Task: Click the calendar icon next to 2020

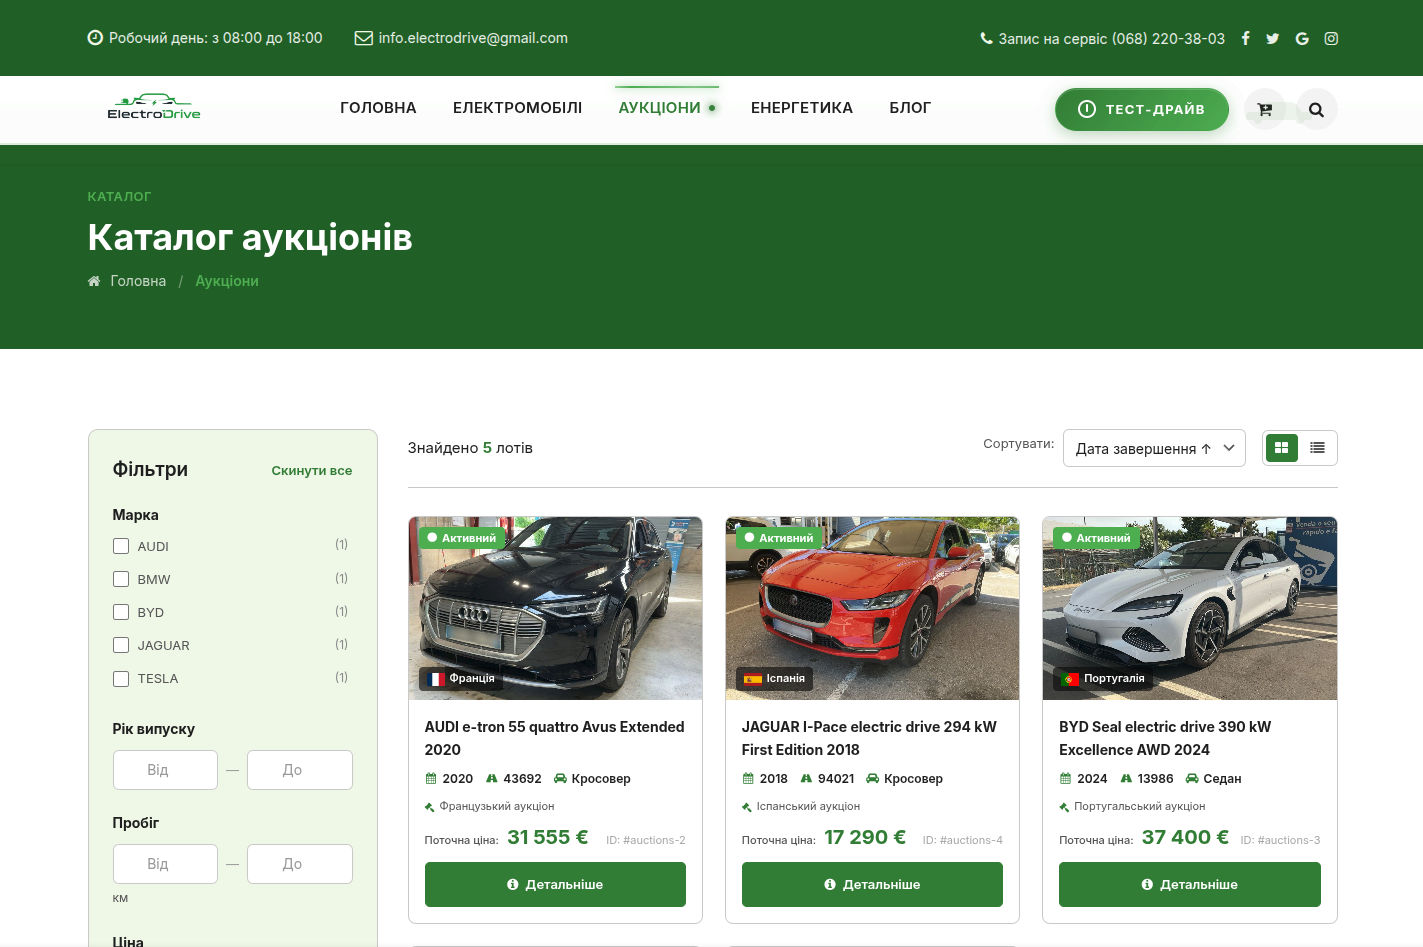Action: tap(431, 778)
